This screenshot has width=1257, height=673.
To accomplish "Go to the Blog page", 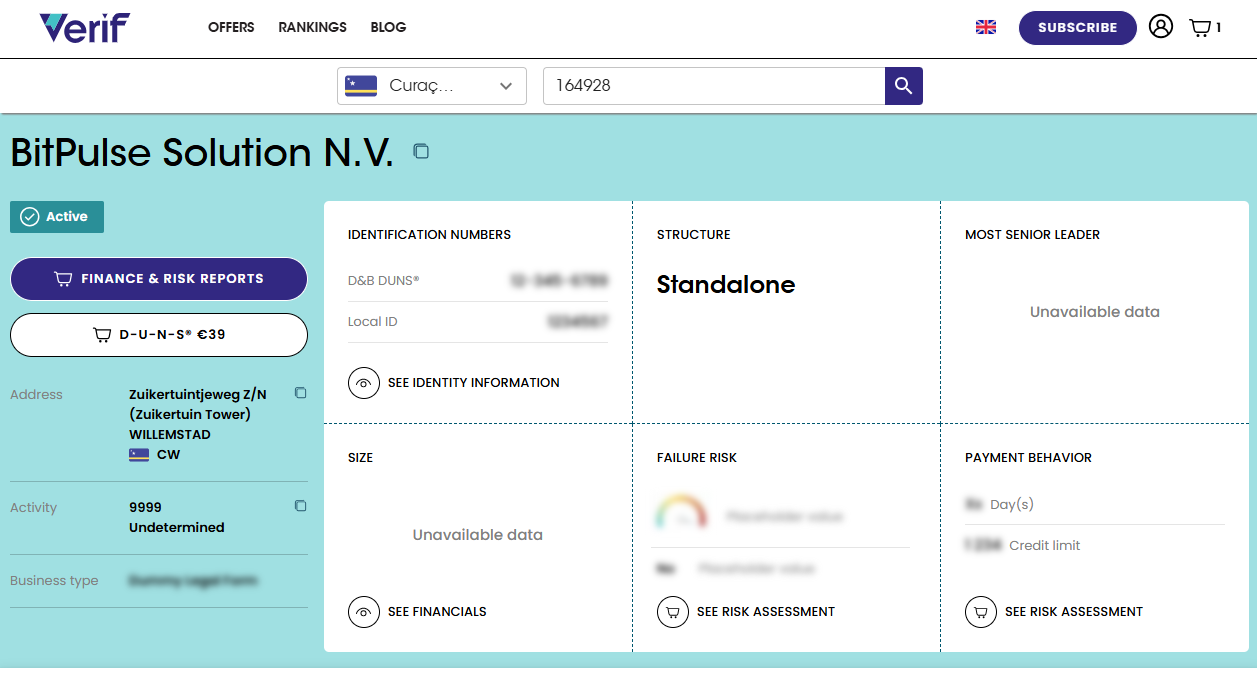I will (x=388, y=28).
